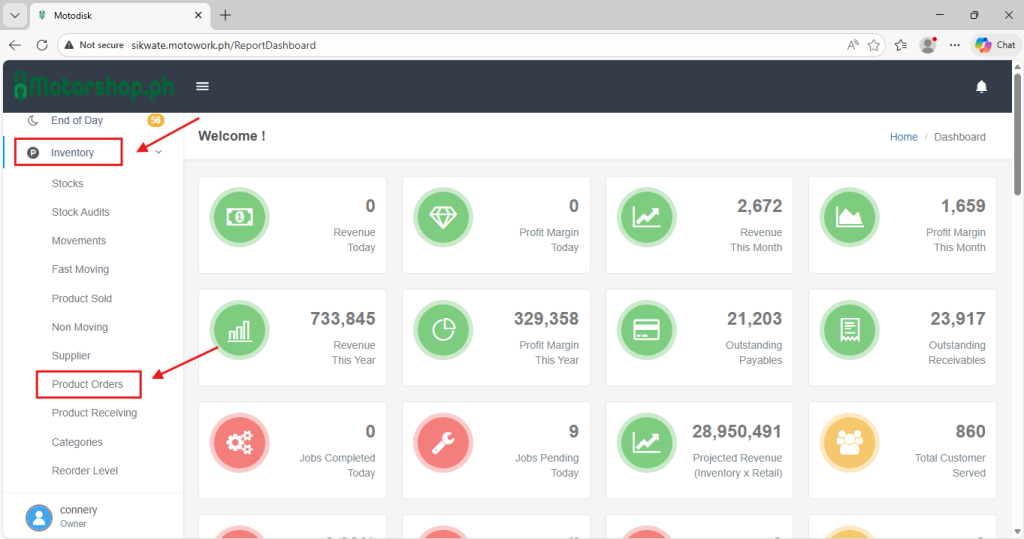The image size is (1024, 539).
Task: Collapse the Inventory menu chevron
Action: 159,153
